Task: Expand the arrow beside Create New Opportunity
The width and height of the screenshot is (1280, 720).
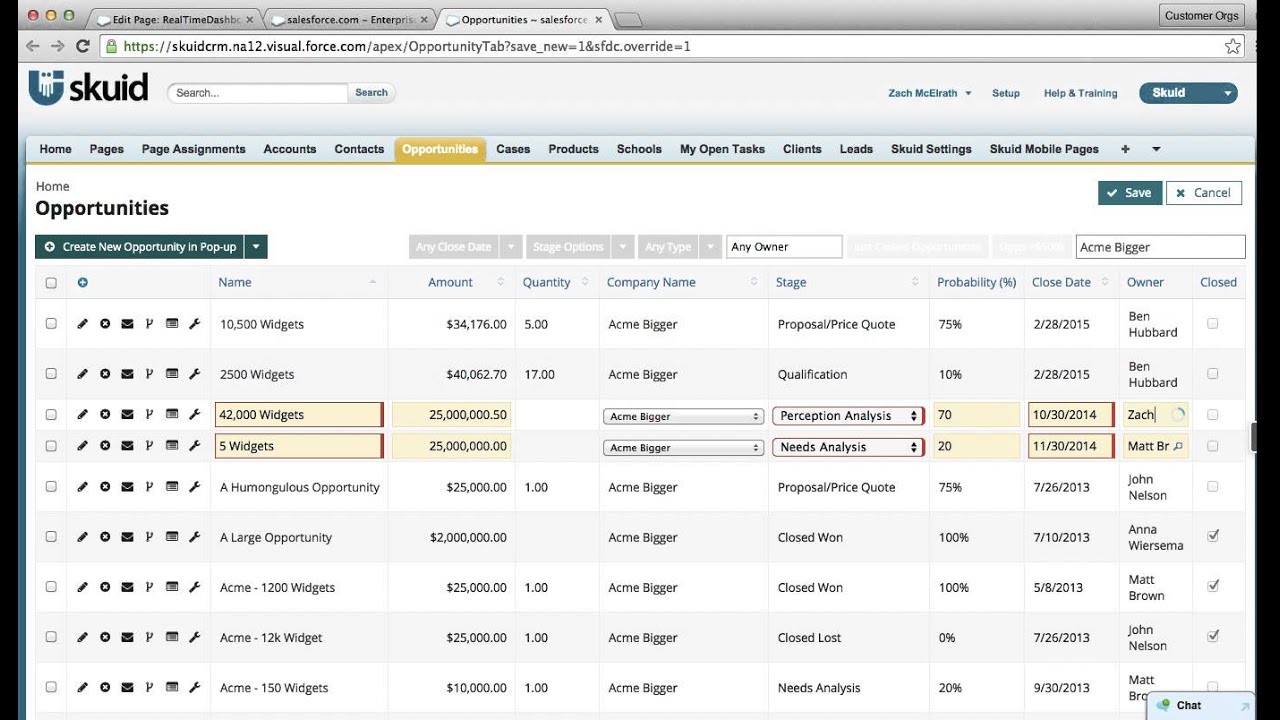Action: pos(256,247)
